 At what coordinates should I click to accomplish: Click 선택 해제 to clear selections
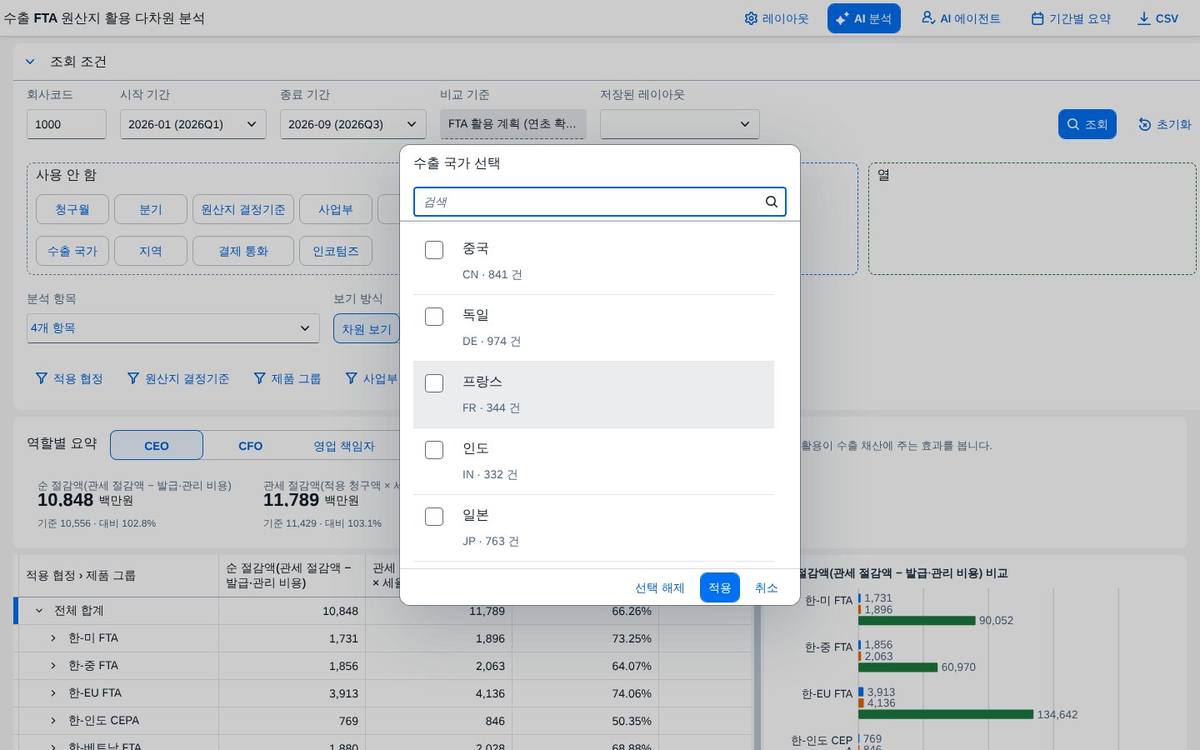(x=660, y=588)
